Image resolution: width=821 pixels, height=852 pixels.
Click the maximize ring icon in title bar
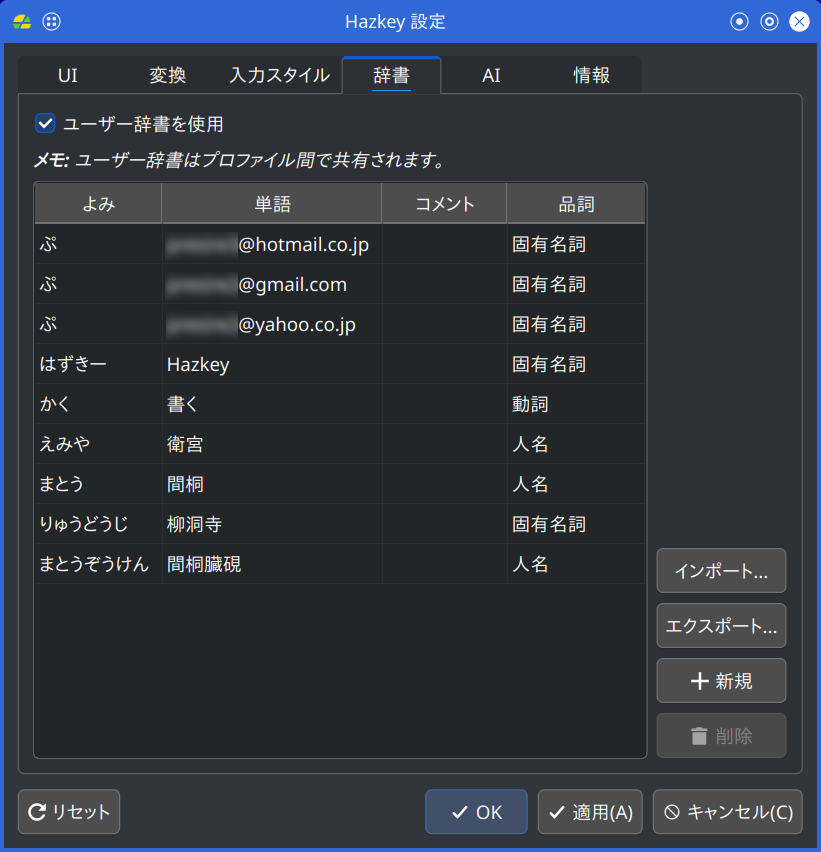point(769,22)
